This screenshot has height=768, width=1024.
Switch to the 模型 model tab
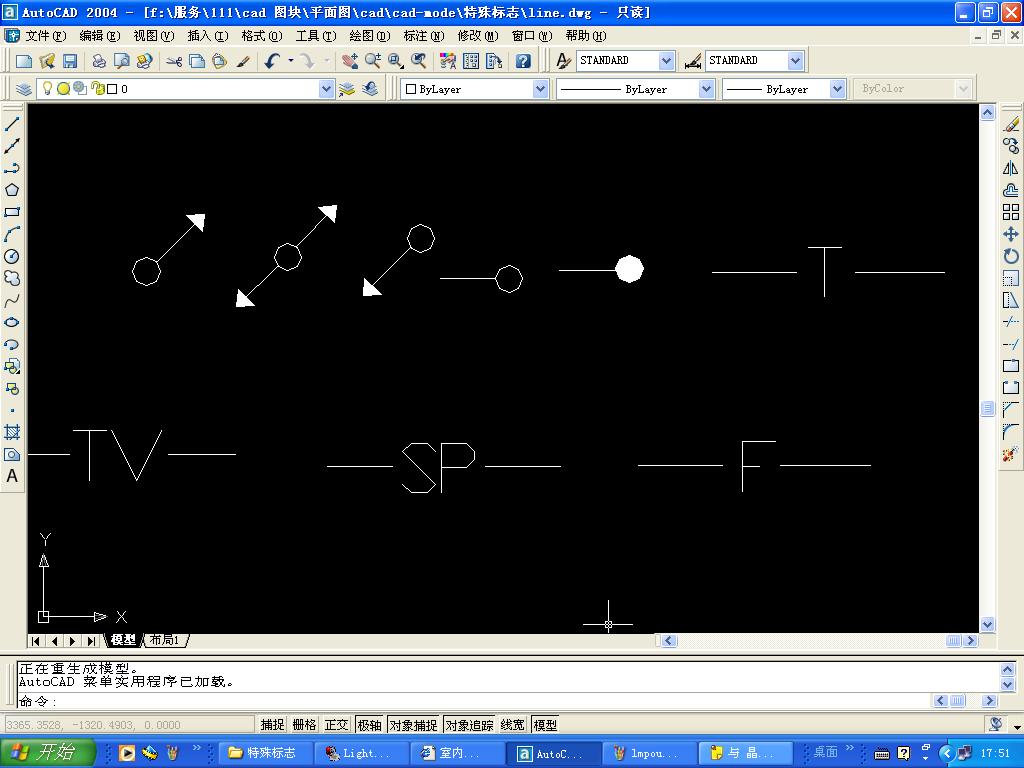[x=123, y=640]
